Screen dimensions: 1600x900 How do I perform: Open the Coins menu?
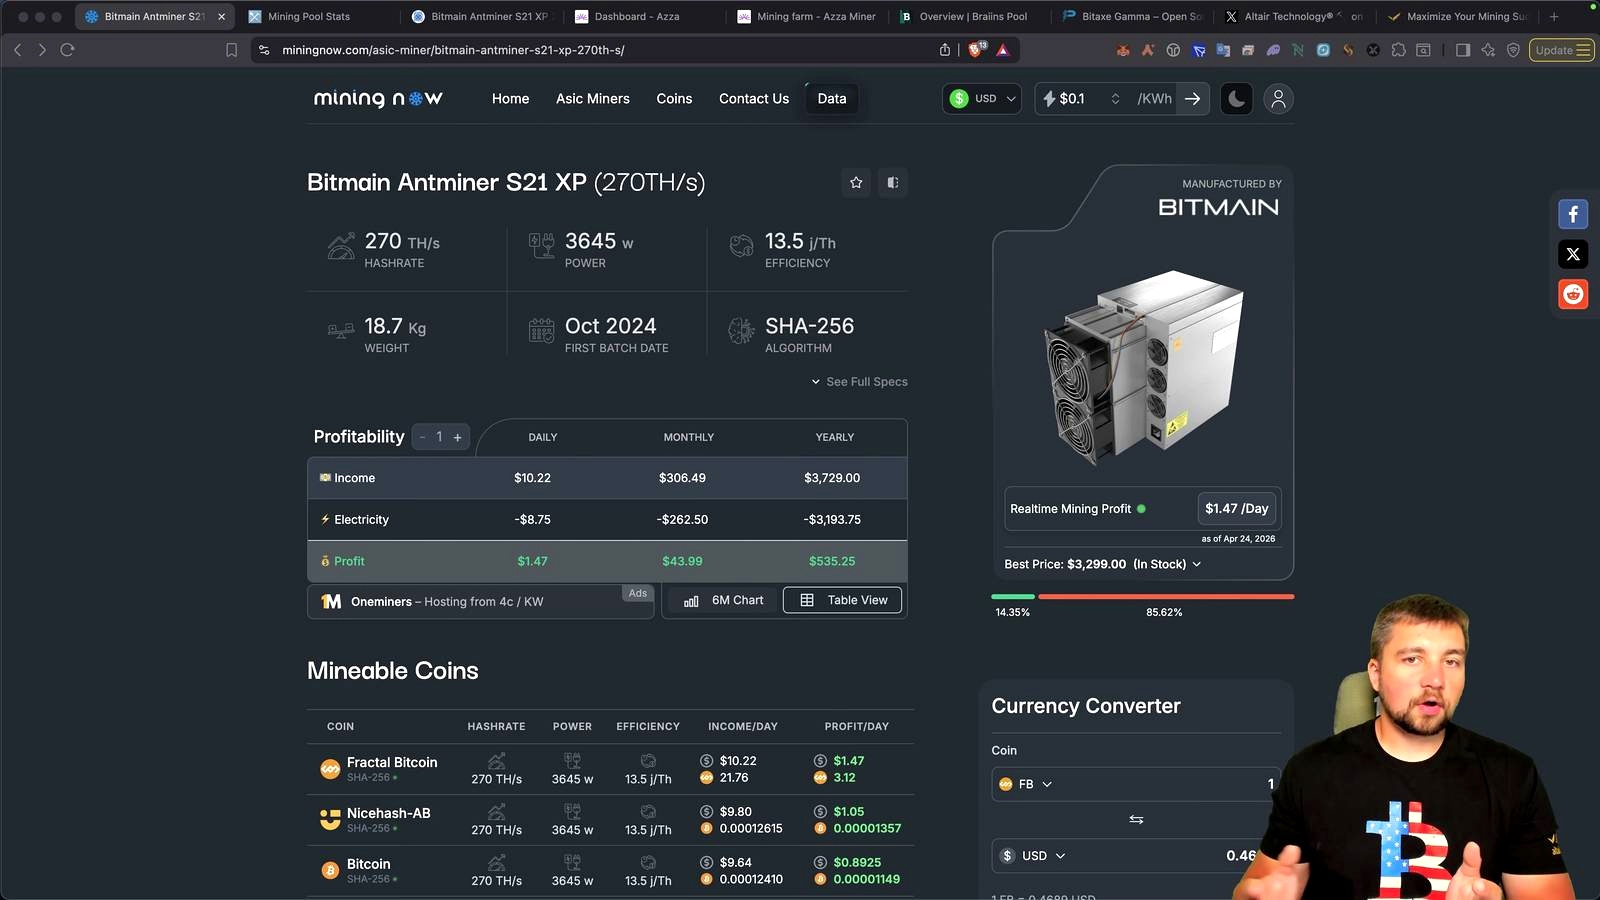click(x=674, y=99)
